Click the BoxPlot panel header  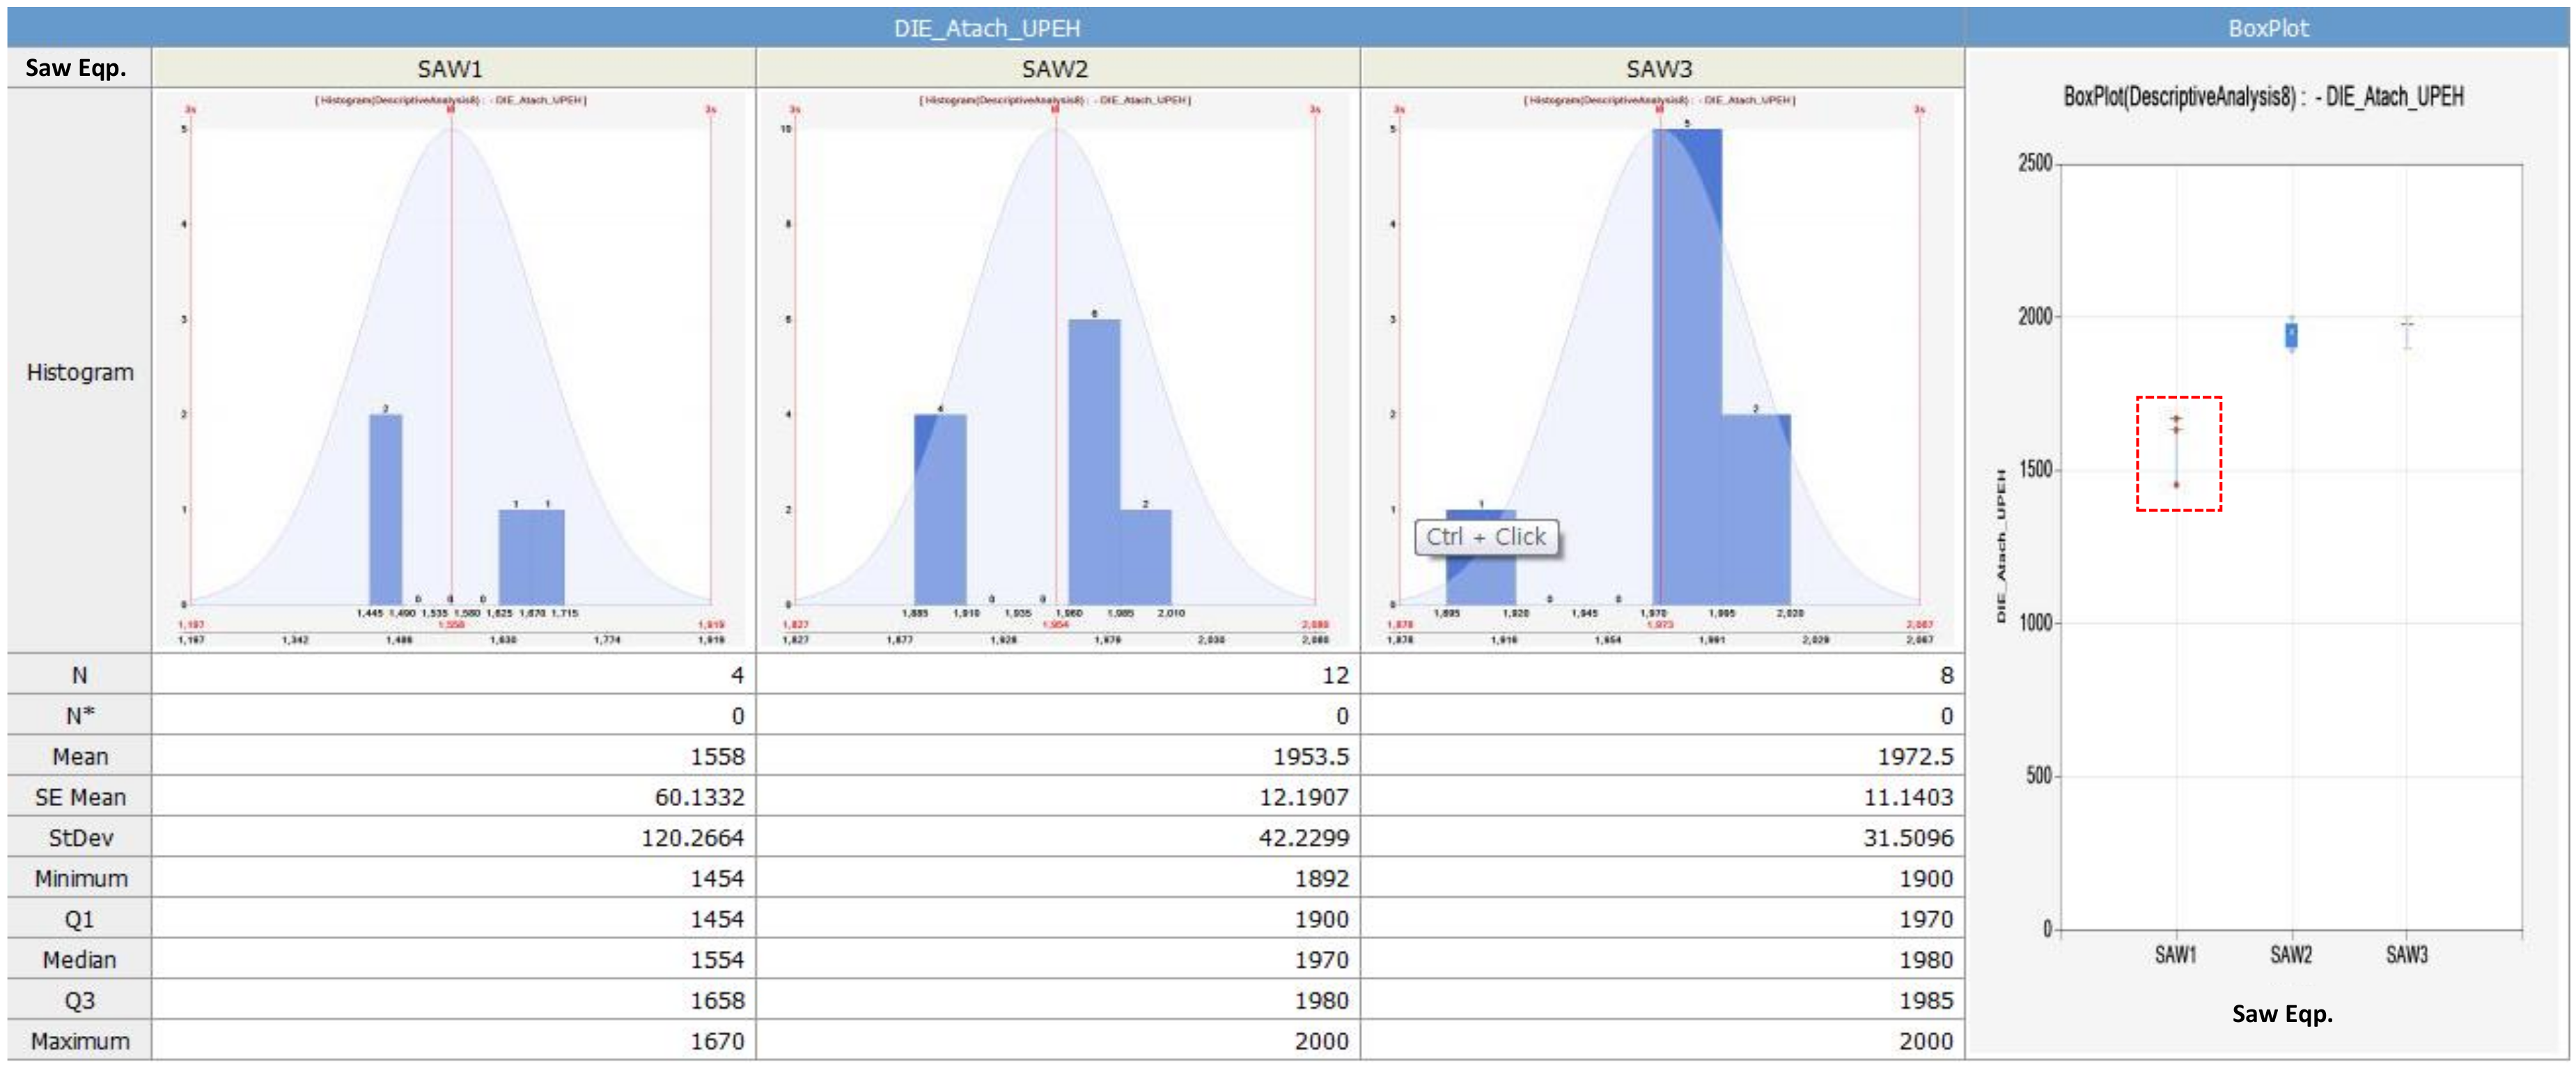[2267, 28]
